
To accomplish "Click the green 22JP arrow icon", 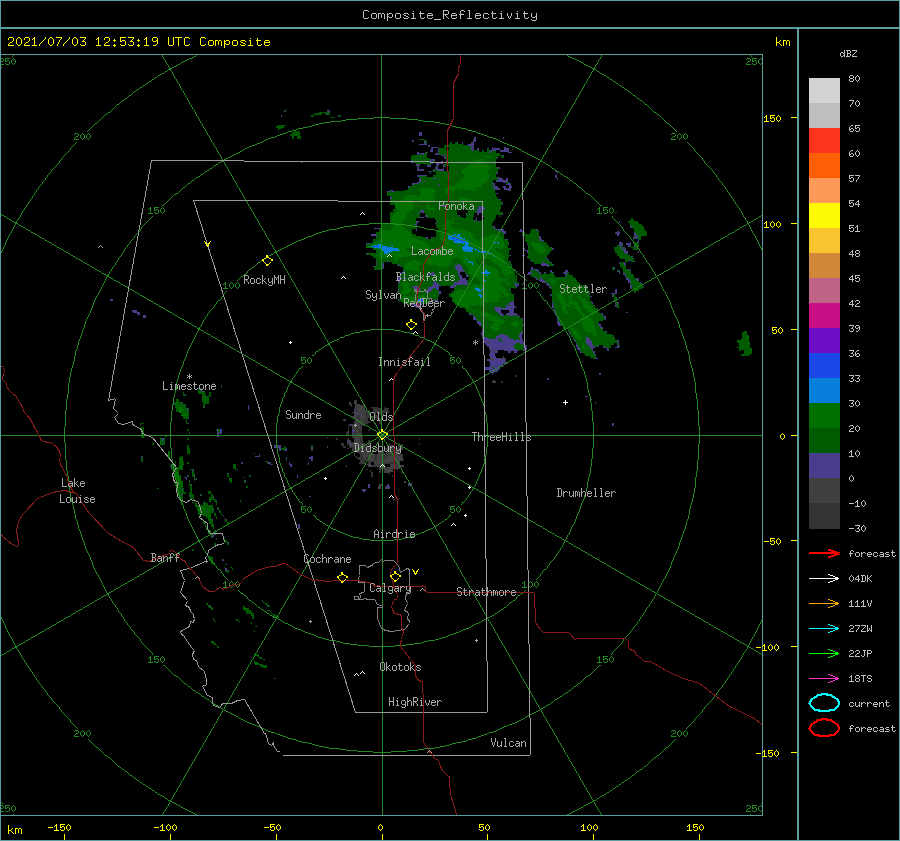I will coord(824,653).
